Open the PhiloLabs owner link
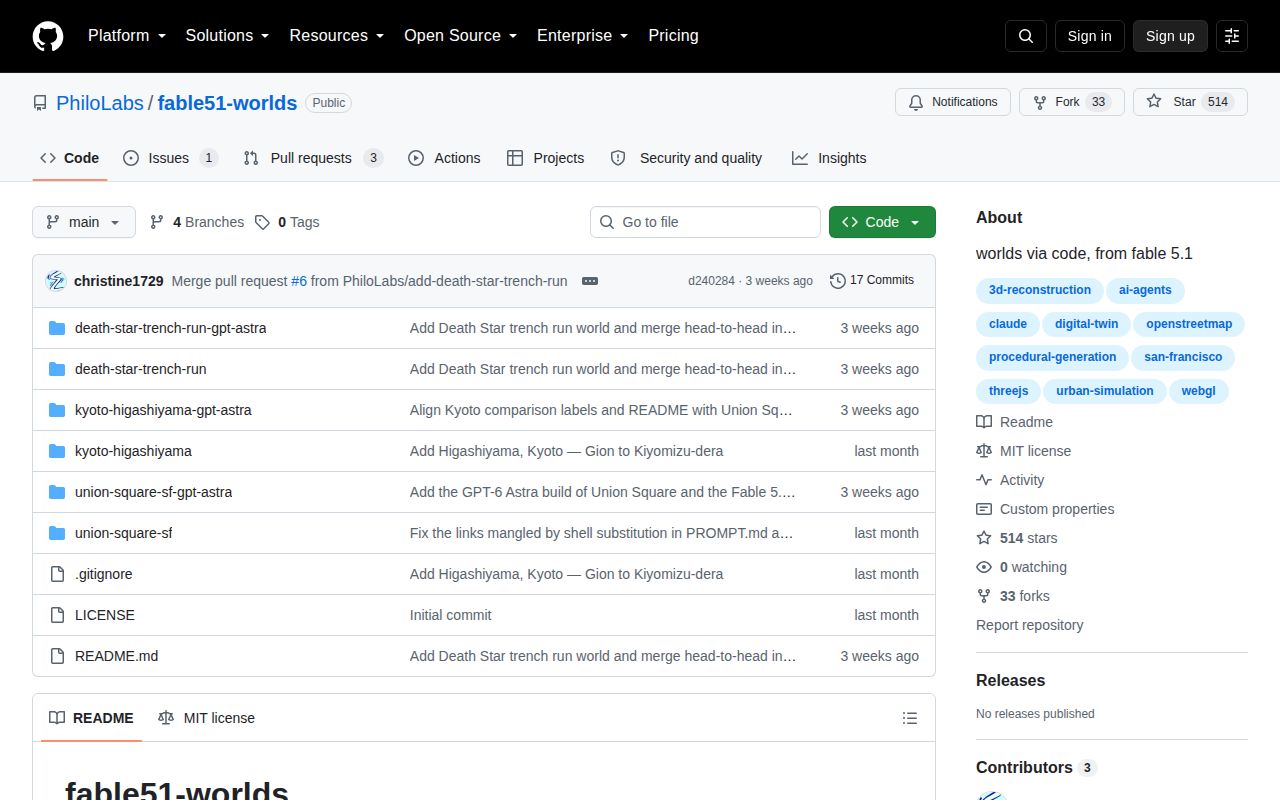 click(101, 103)
